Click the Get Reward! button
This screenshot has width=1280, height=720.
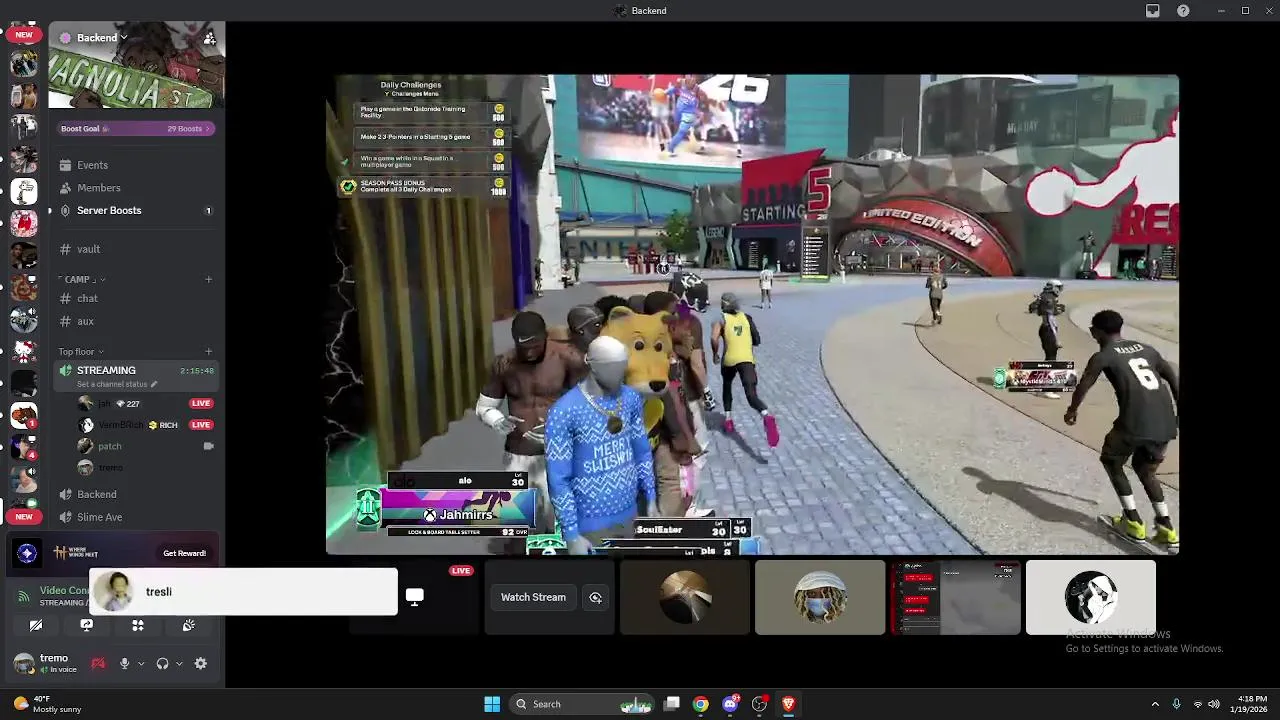pyautogui.click(x=184, y=553)
